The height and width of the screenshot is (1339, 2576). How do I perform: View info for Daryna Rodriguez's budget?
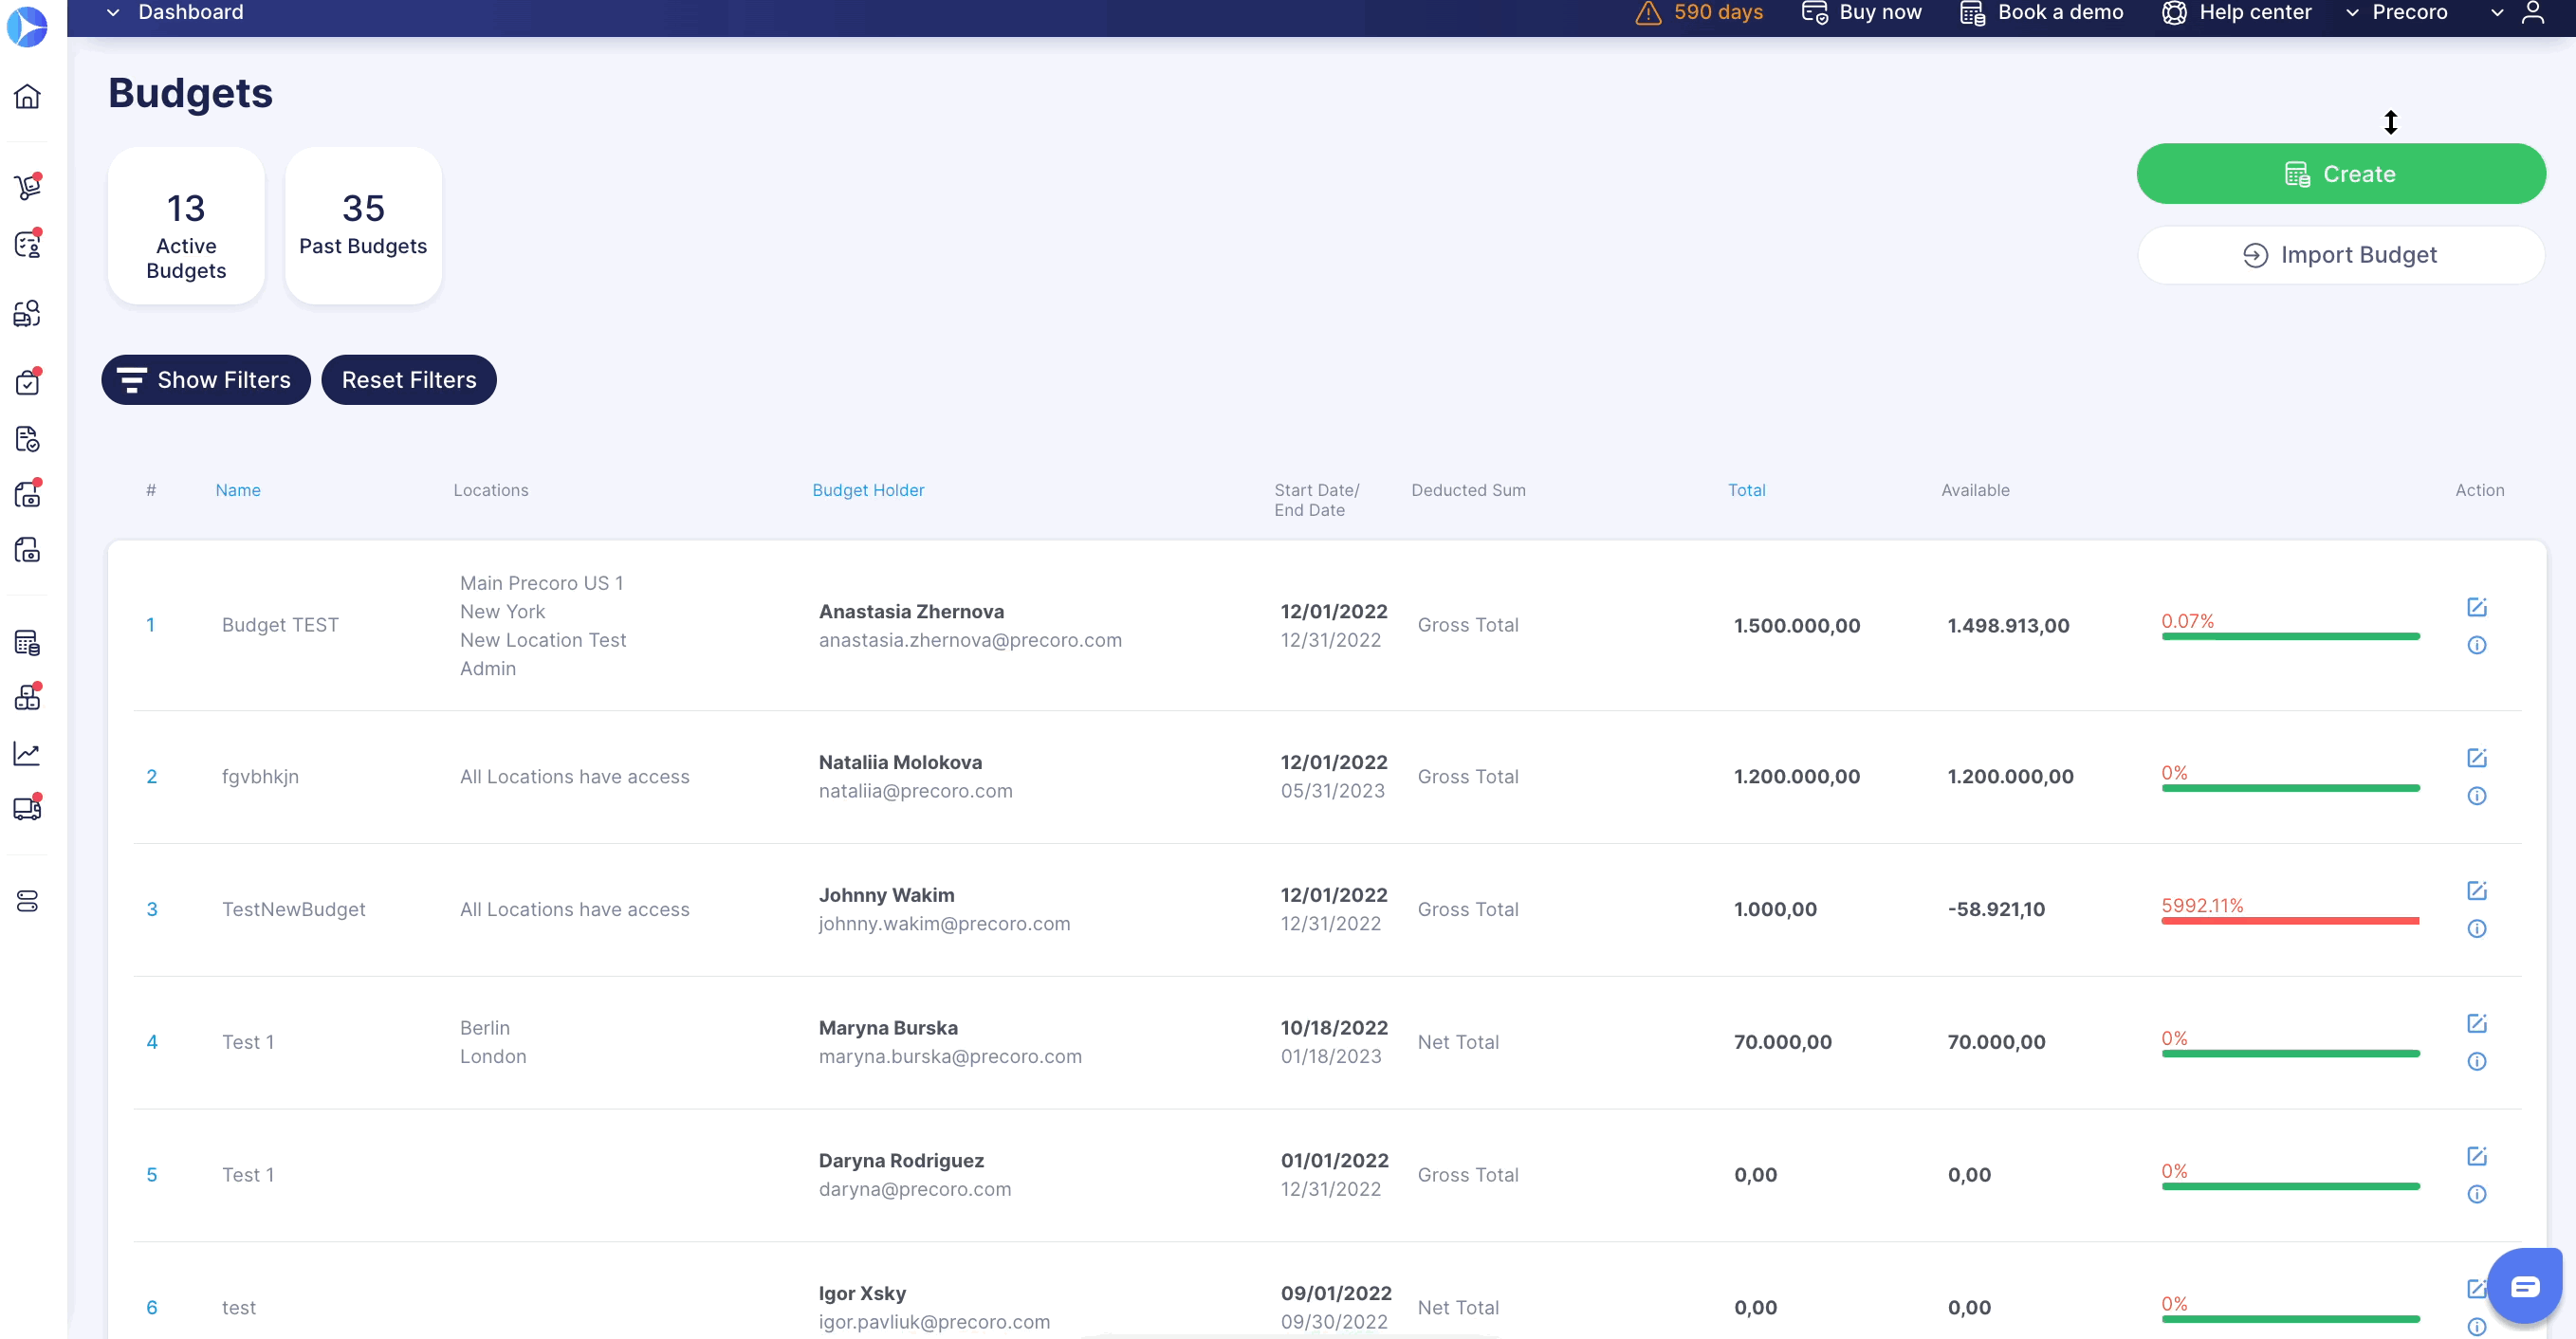(x=2477, y=1194)
